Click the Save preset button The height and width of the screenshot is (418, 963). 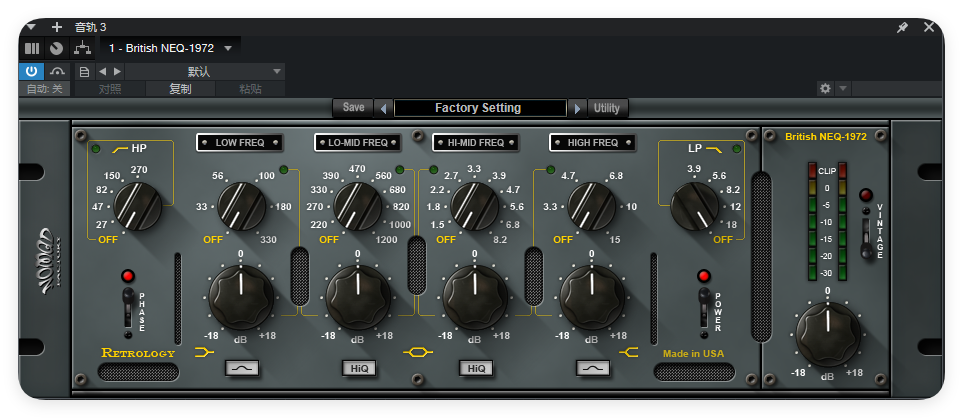point(353,107)
